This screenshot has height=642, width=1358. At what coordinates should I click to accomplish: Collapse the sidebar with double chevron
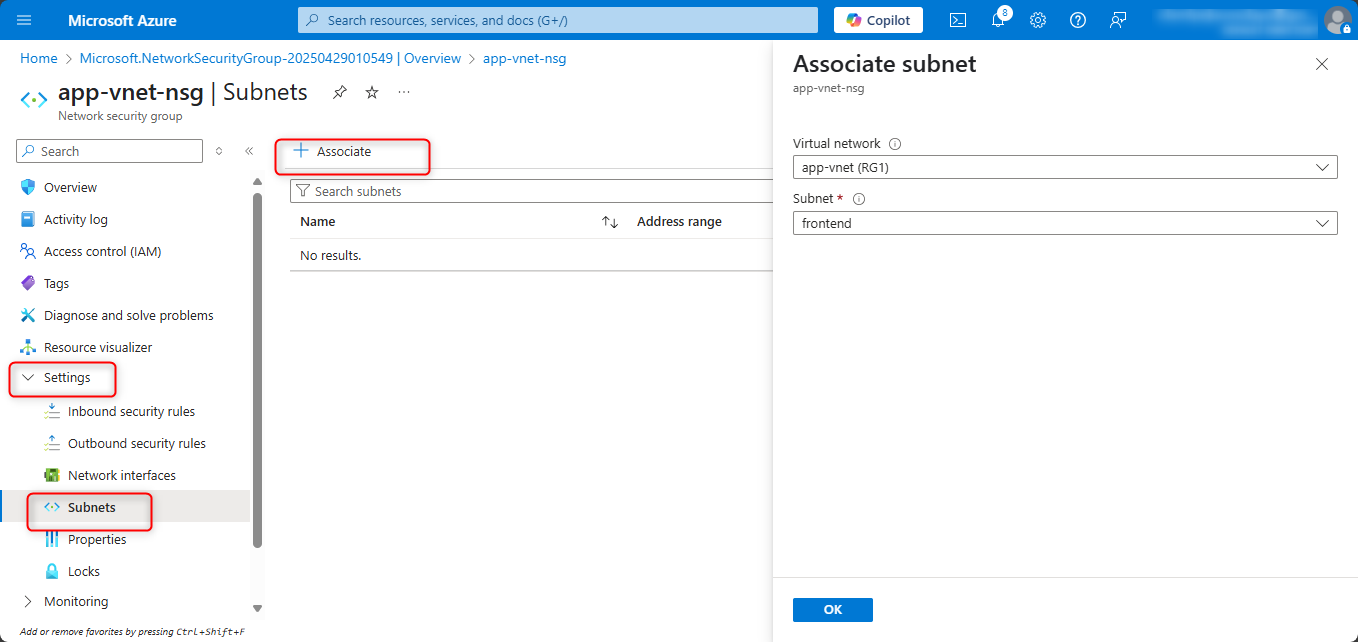pyautogui.click(x=249, y=151)
